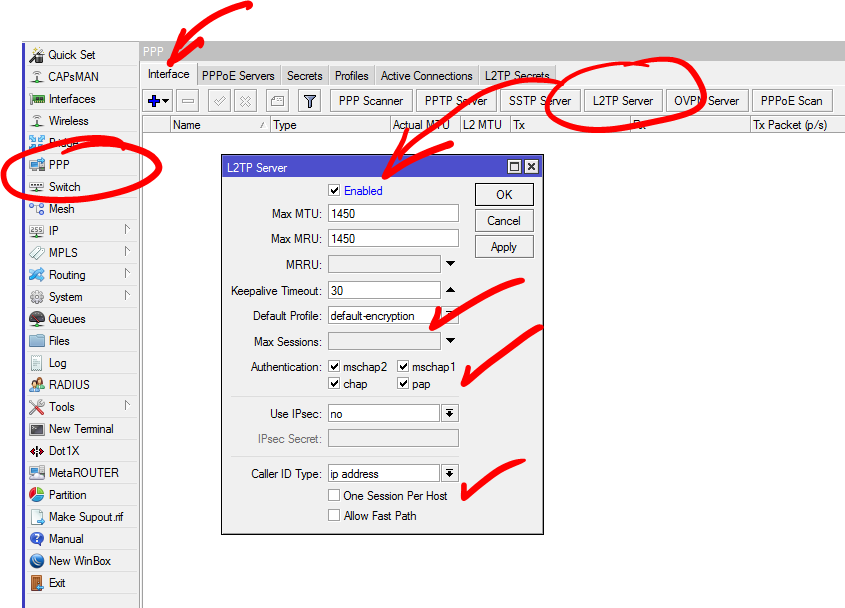Launch New Terminal from sidebar
Screen dimensions: 845x608
(80, 429)
